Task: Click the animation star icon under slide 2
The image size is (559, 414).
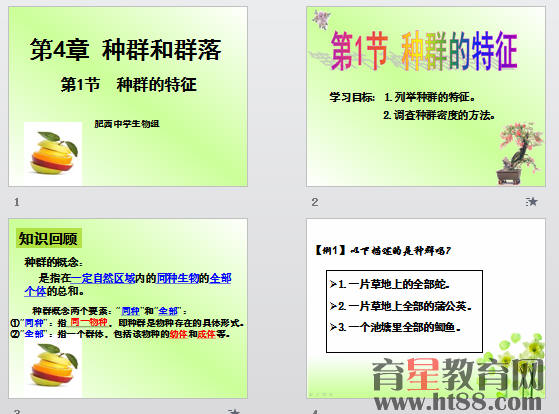Action: point(531,202)
